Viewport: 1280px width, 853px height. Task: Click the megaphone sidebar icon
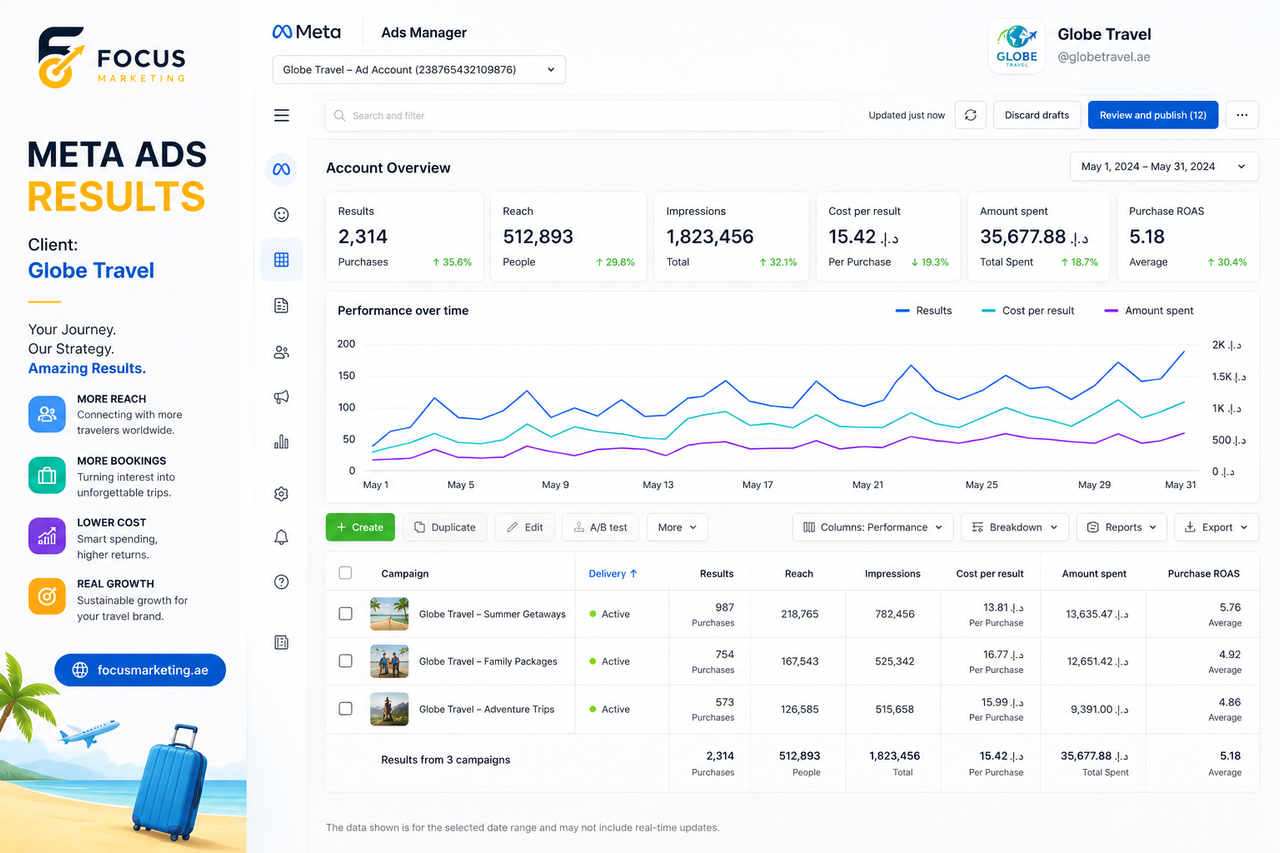(x=281, y=397)
